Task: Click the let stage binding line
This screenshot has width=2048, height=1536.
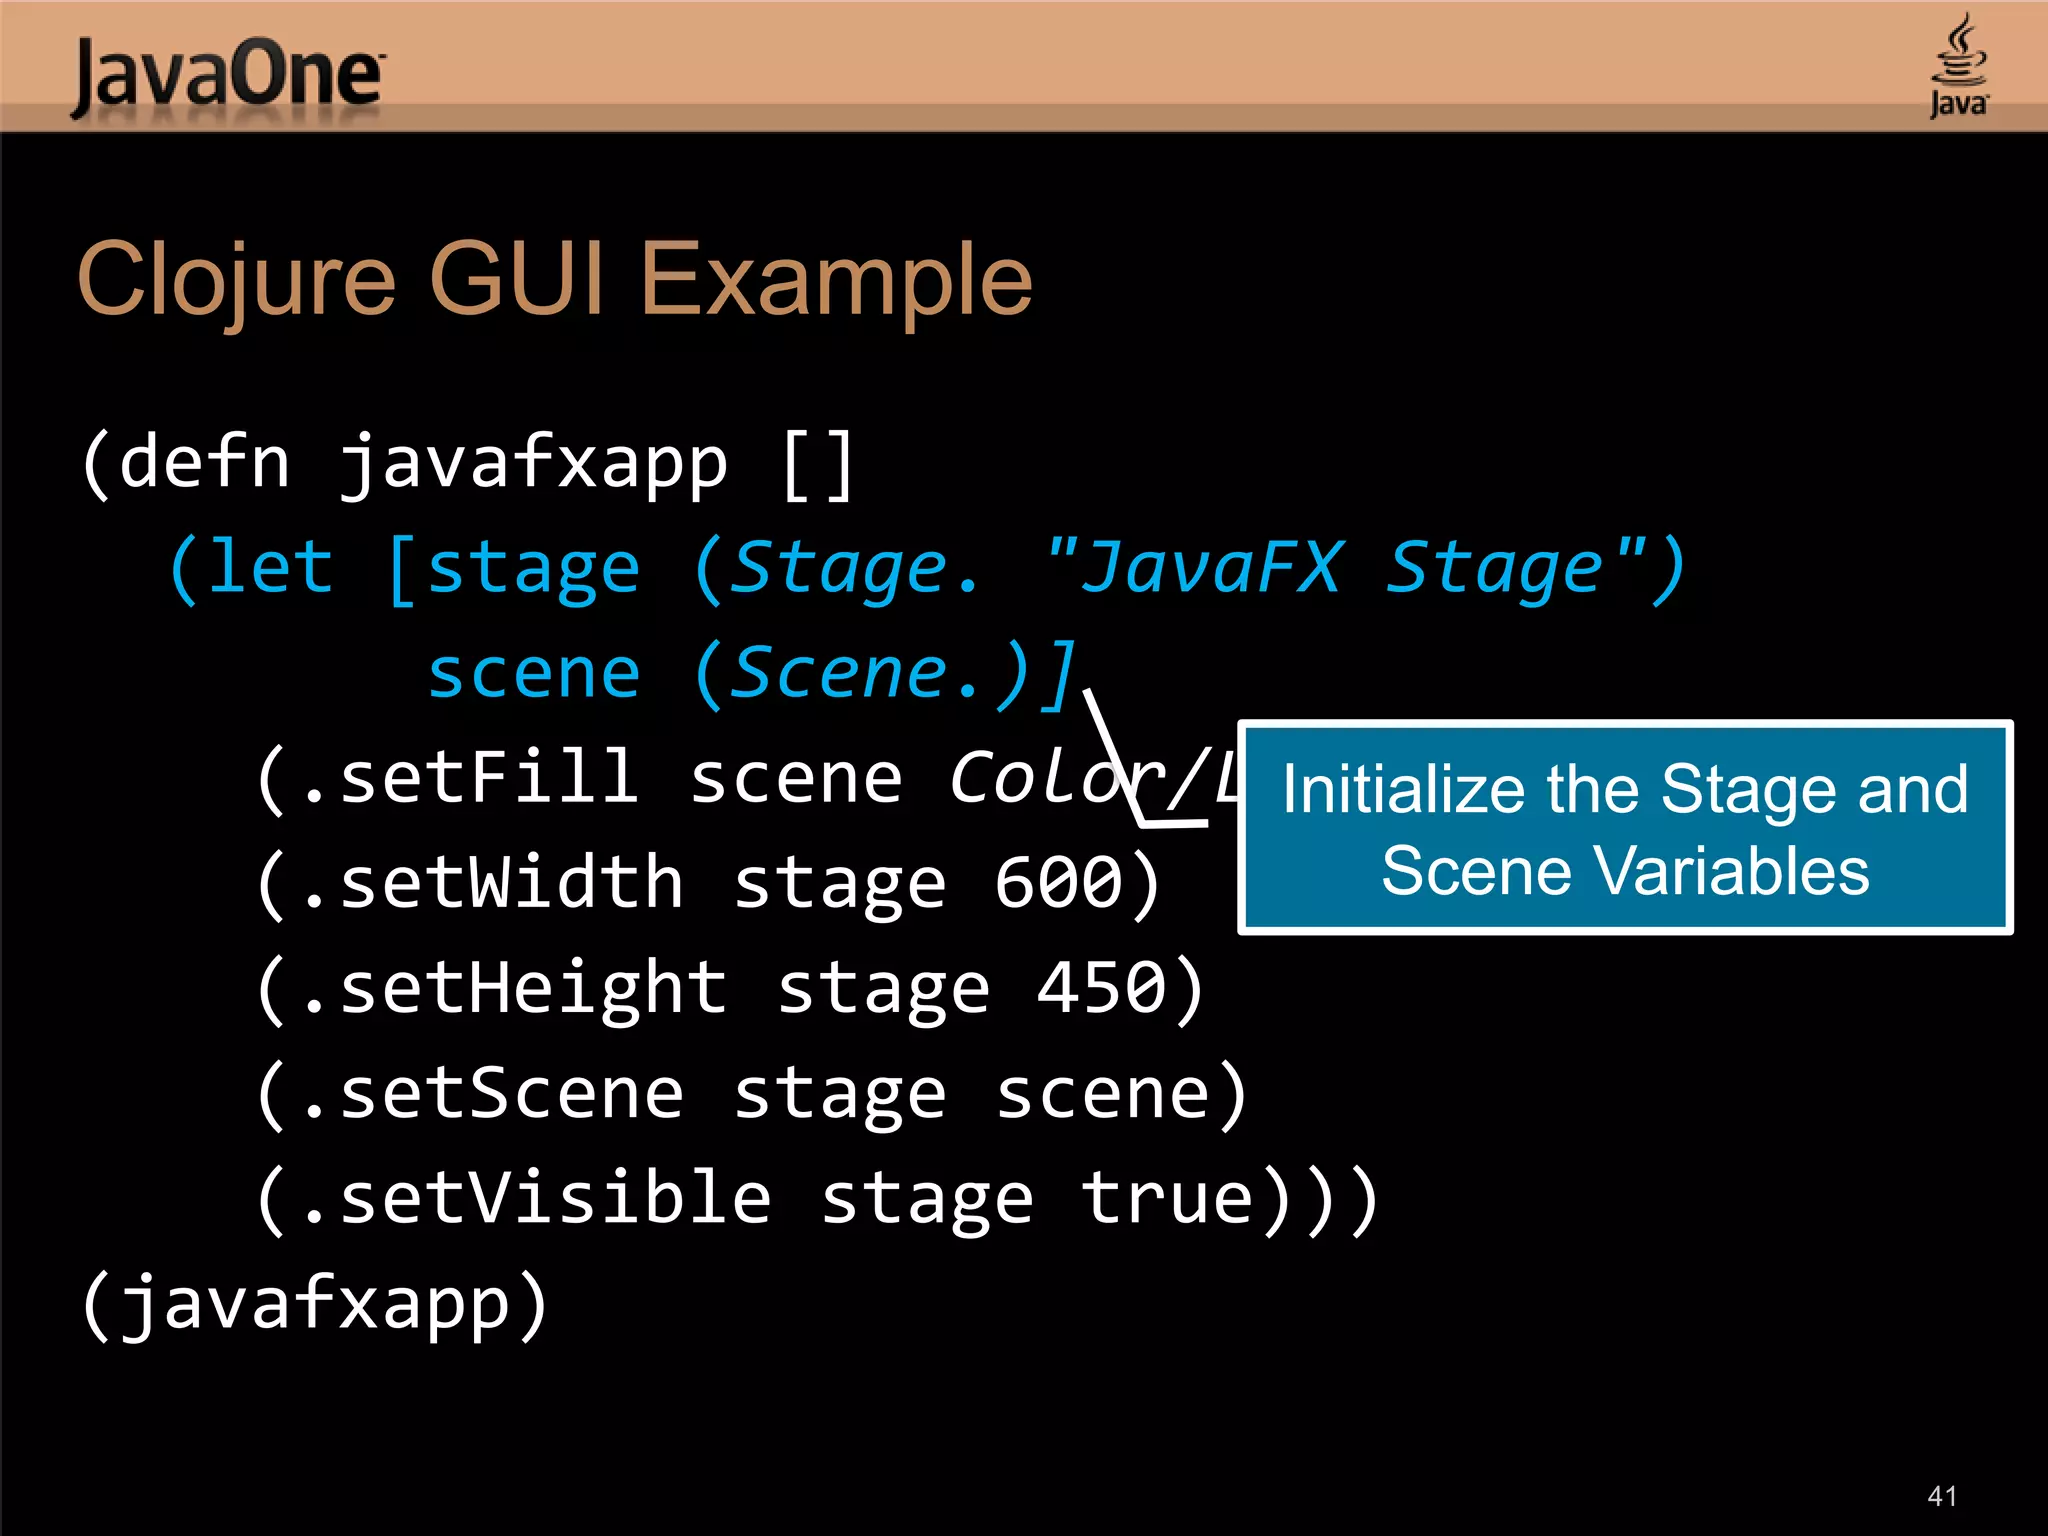Action: pyautogui.click(x=928, y=570)
